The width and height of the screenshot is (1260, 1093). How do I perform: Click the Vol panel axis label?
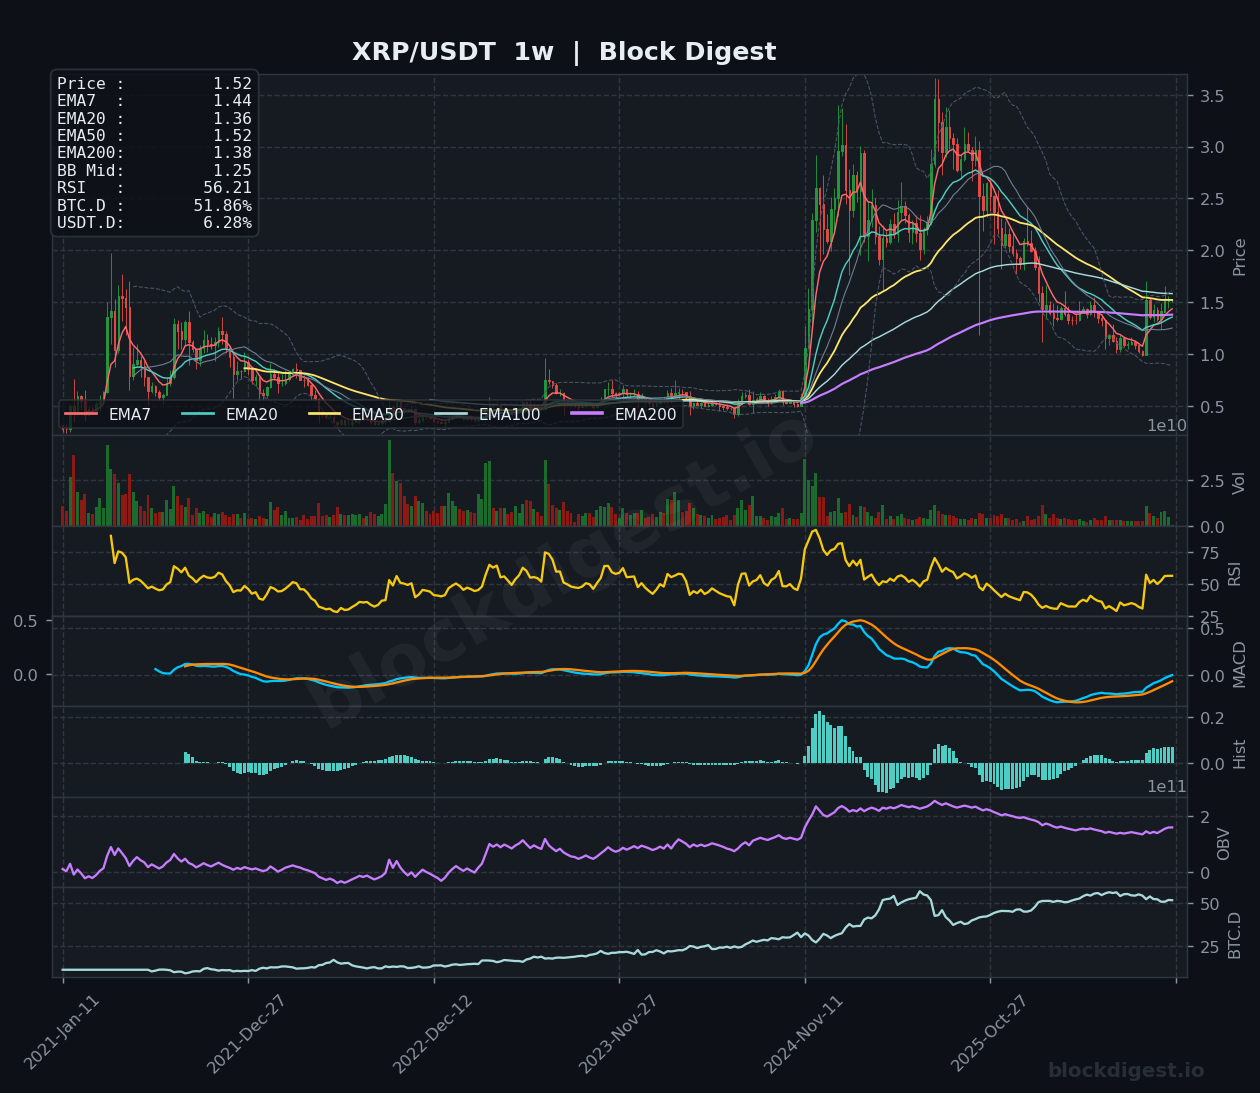(1240, 482)
